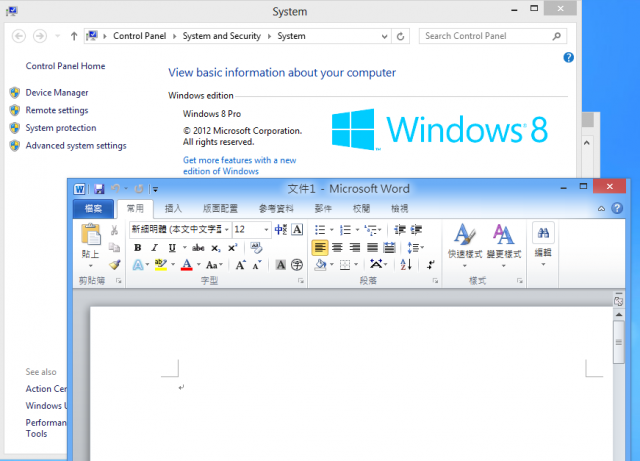The height and width of the screenshot is (461, 640).
Task: Click the Borders icon
Action: point(345,265)
